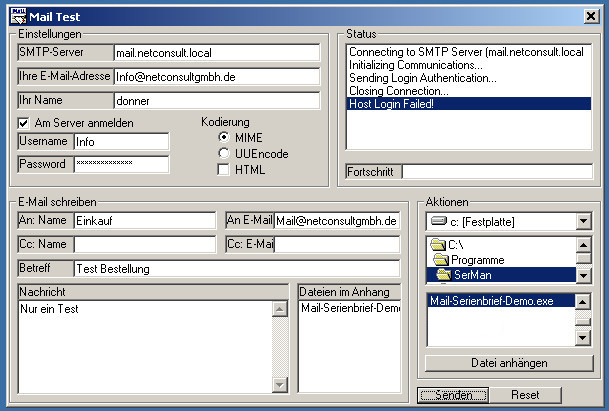Click the Betreff subject field
609x411 pixels.
point(237,269)
